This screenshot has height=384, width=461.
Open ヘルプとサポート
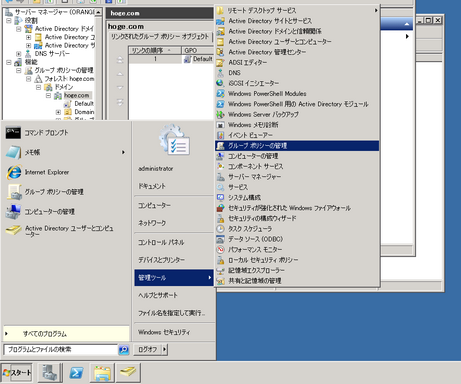pos(158,295)
